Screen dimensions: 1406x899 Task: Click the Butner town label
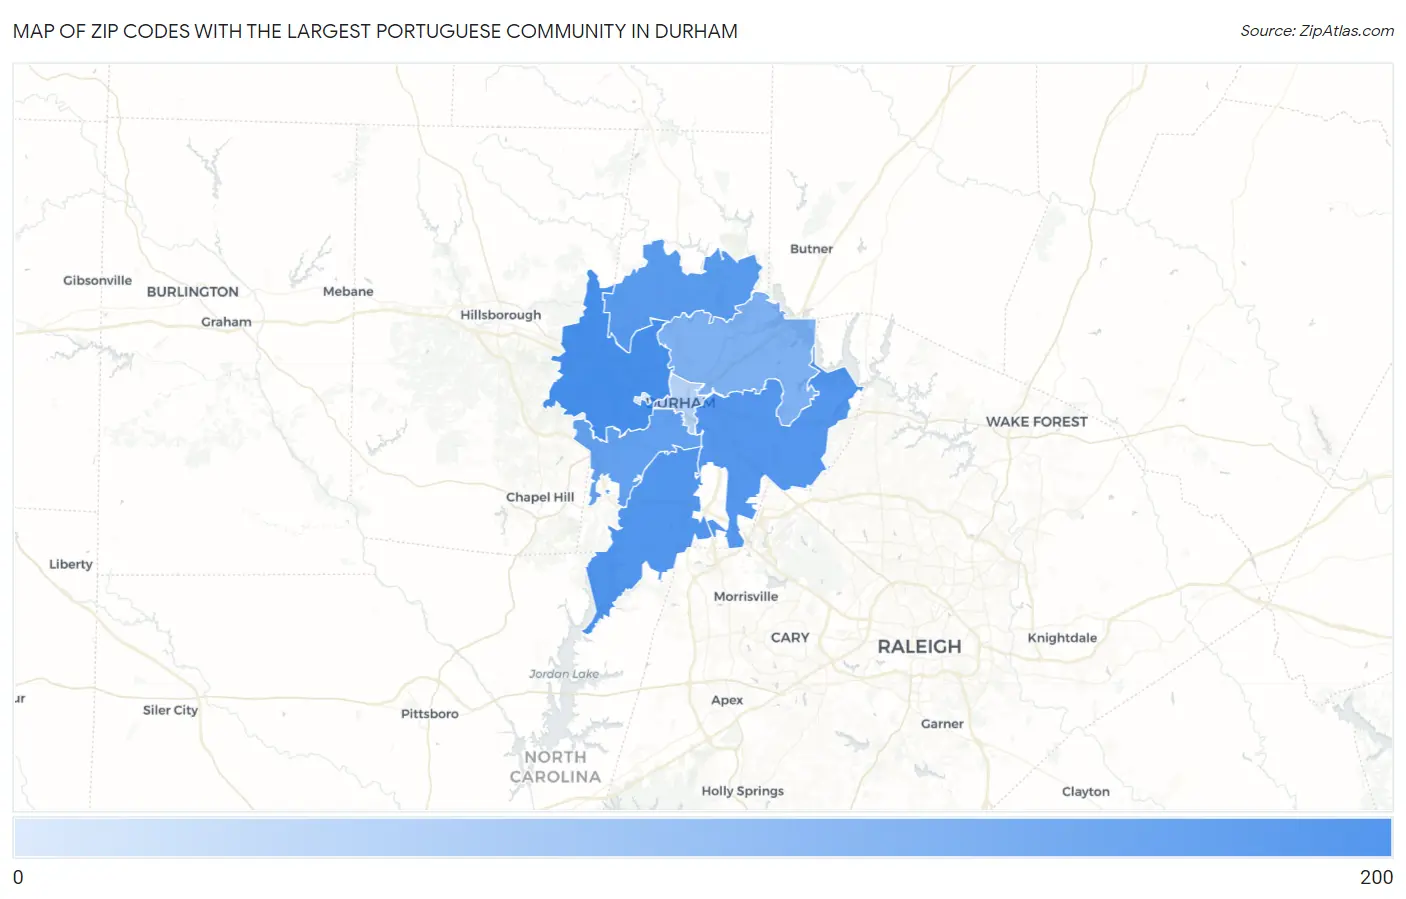[x=811, y=249]
